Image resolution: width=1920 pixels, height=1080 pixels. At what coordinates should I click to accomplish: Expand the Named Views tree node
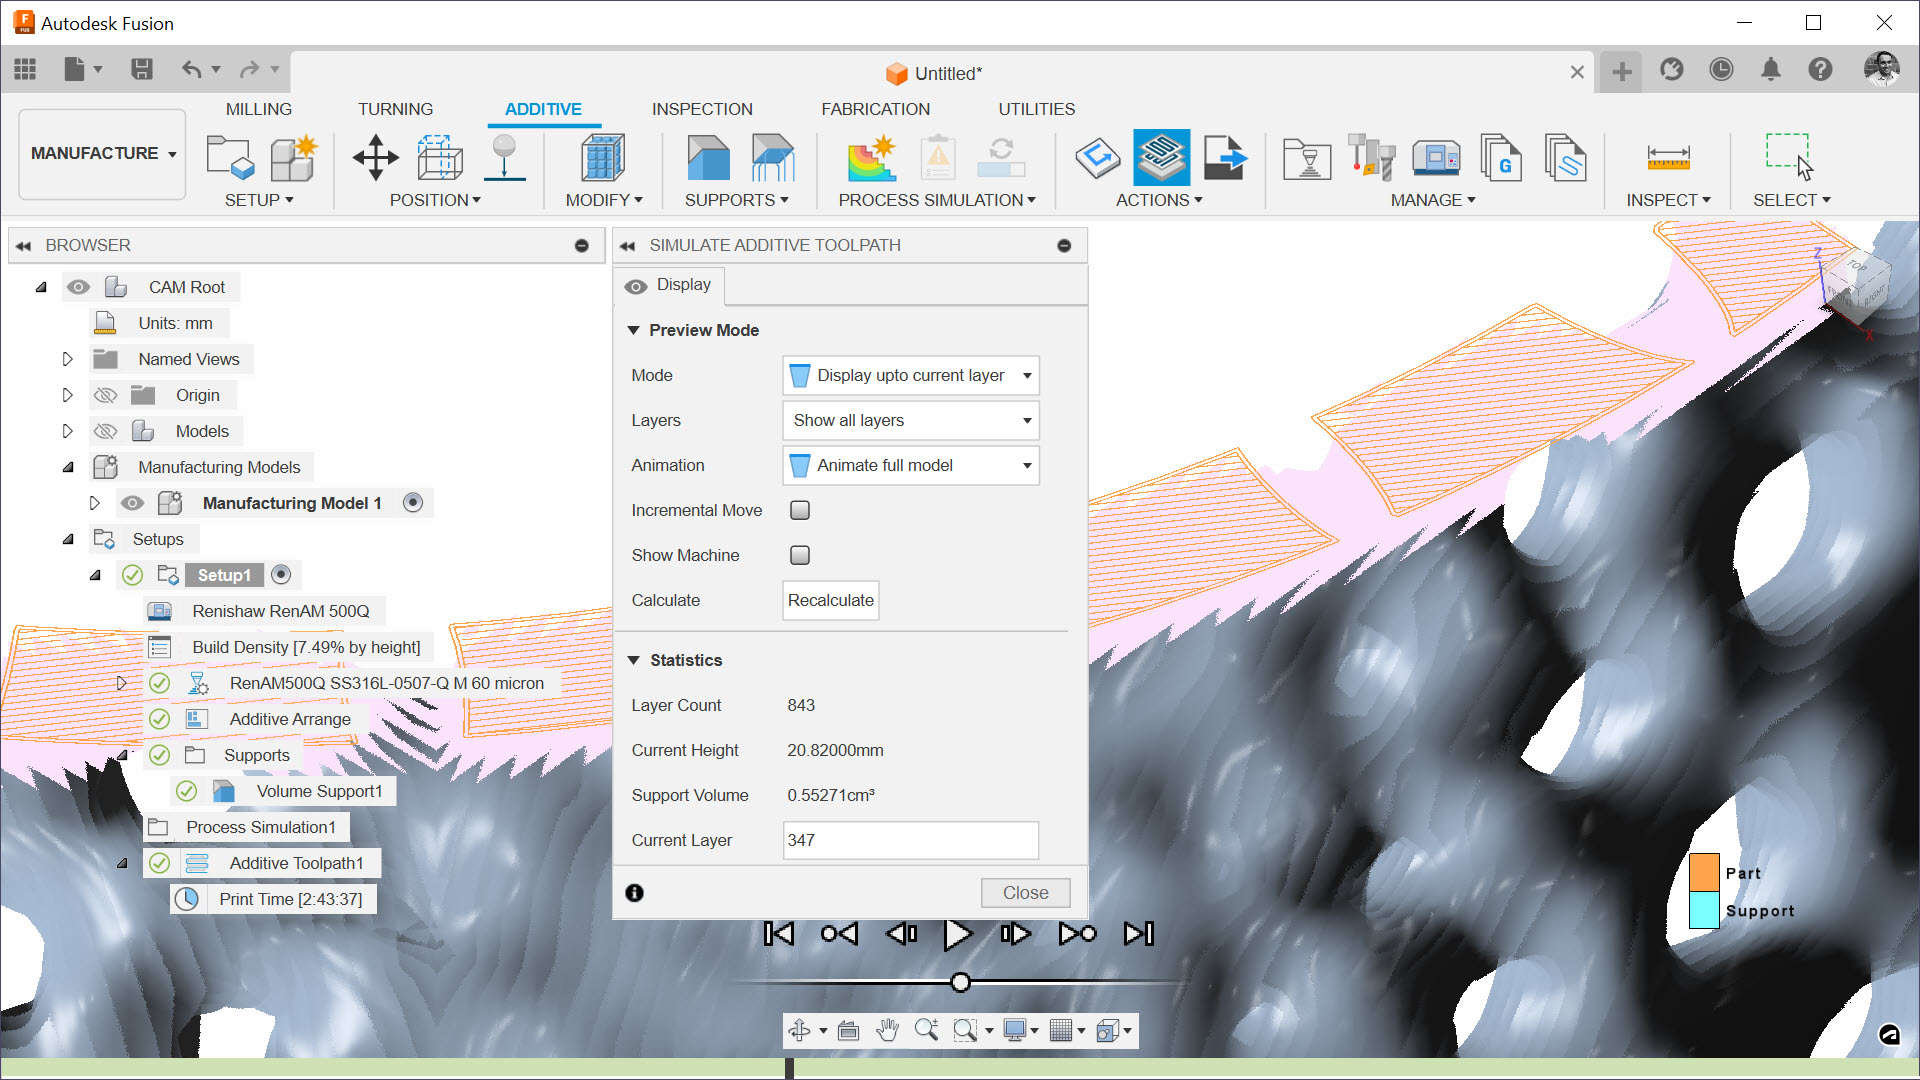tap(68, 359)
